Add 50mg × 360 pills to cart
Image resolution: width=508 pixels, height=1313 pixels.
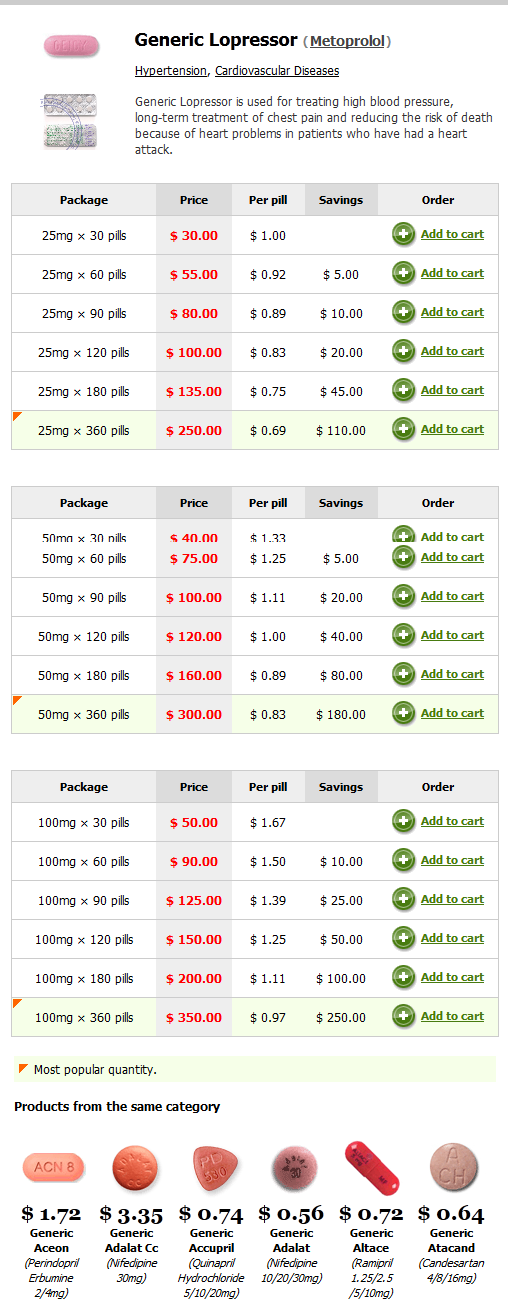pos(452,713)
